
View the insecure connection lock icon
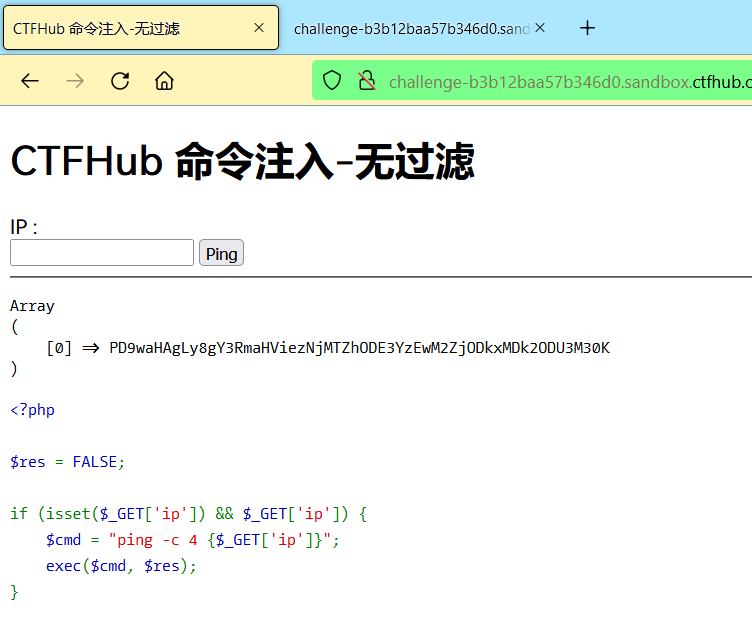point(367,81)
